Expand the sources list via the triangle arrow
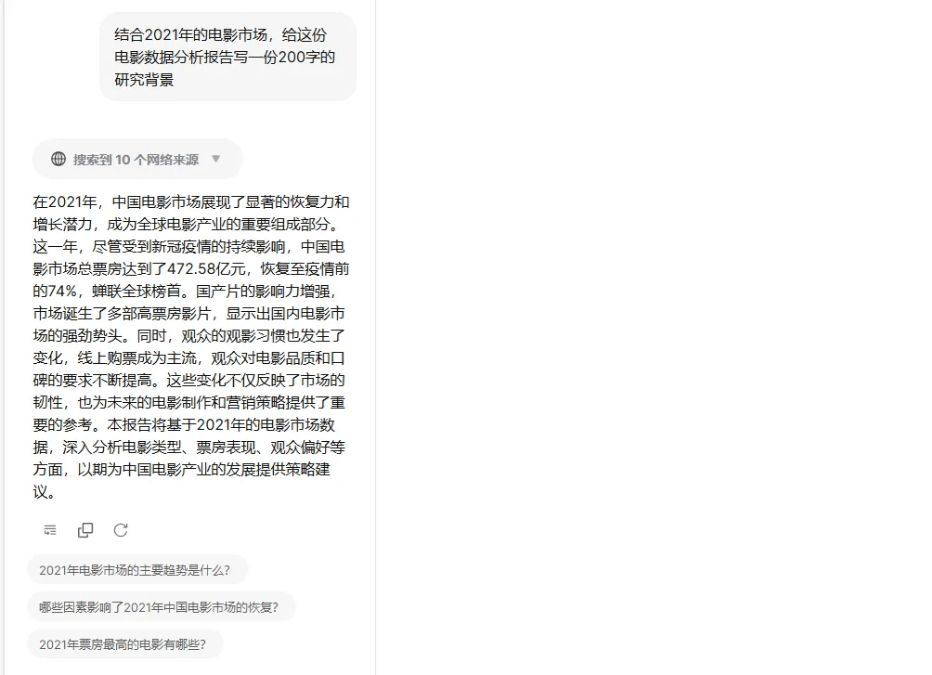932x675 pixels. [216, 159]
